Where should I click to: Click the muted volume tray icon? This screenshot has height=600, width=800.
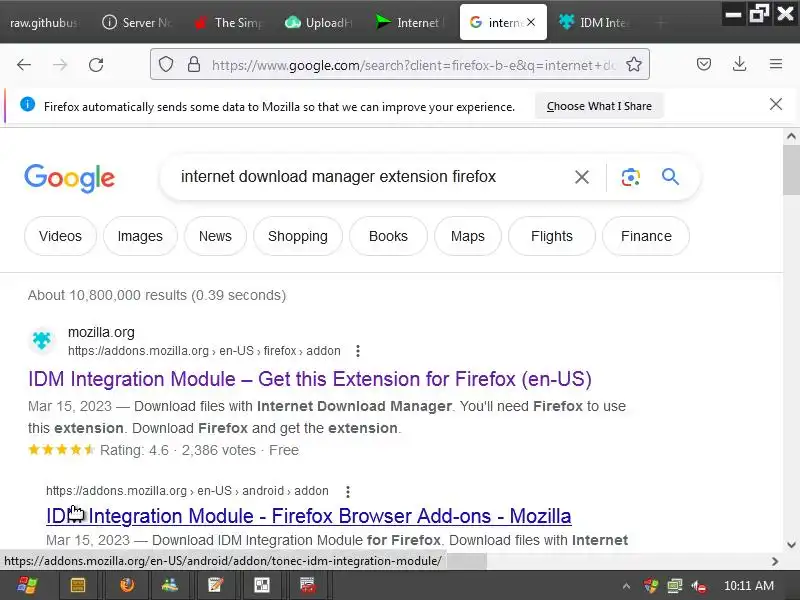pos(699,586)
